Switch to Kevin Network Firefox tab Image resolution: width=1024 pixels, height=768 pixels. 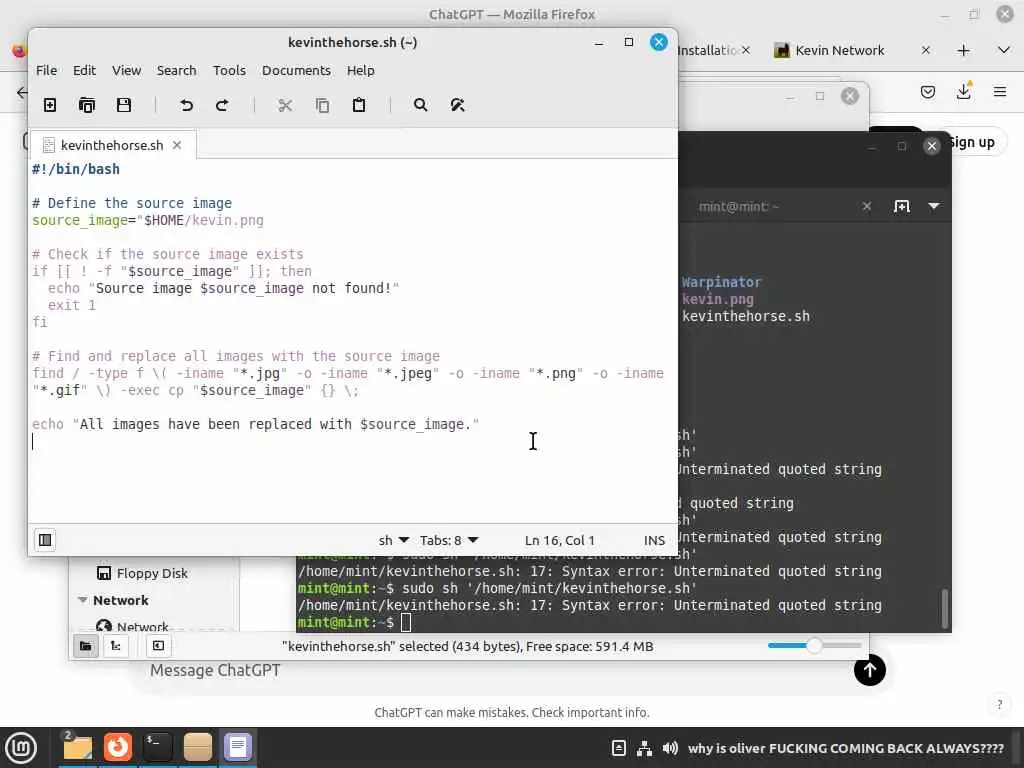839,50
